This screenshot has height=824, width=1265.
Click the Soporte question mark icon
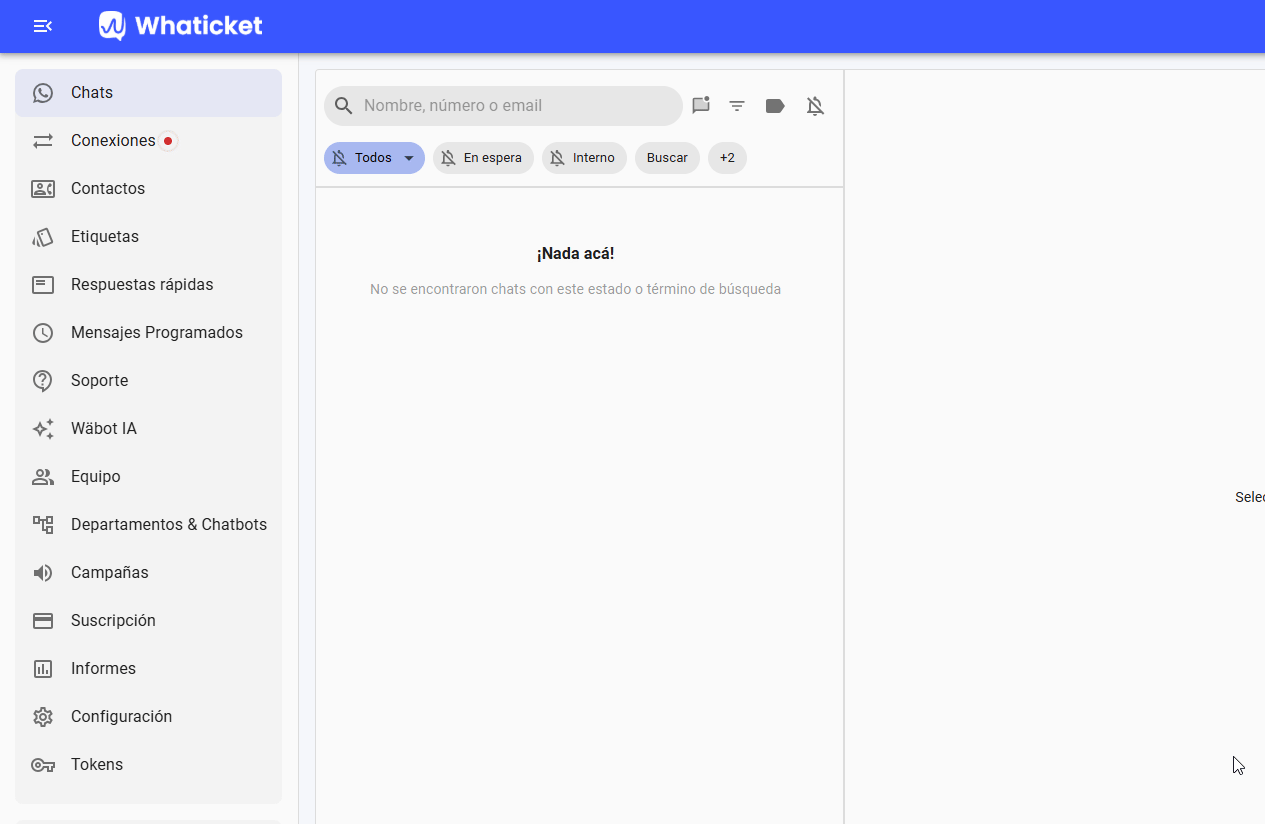[x=43, y=381]
